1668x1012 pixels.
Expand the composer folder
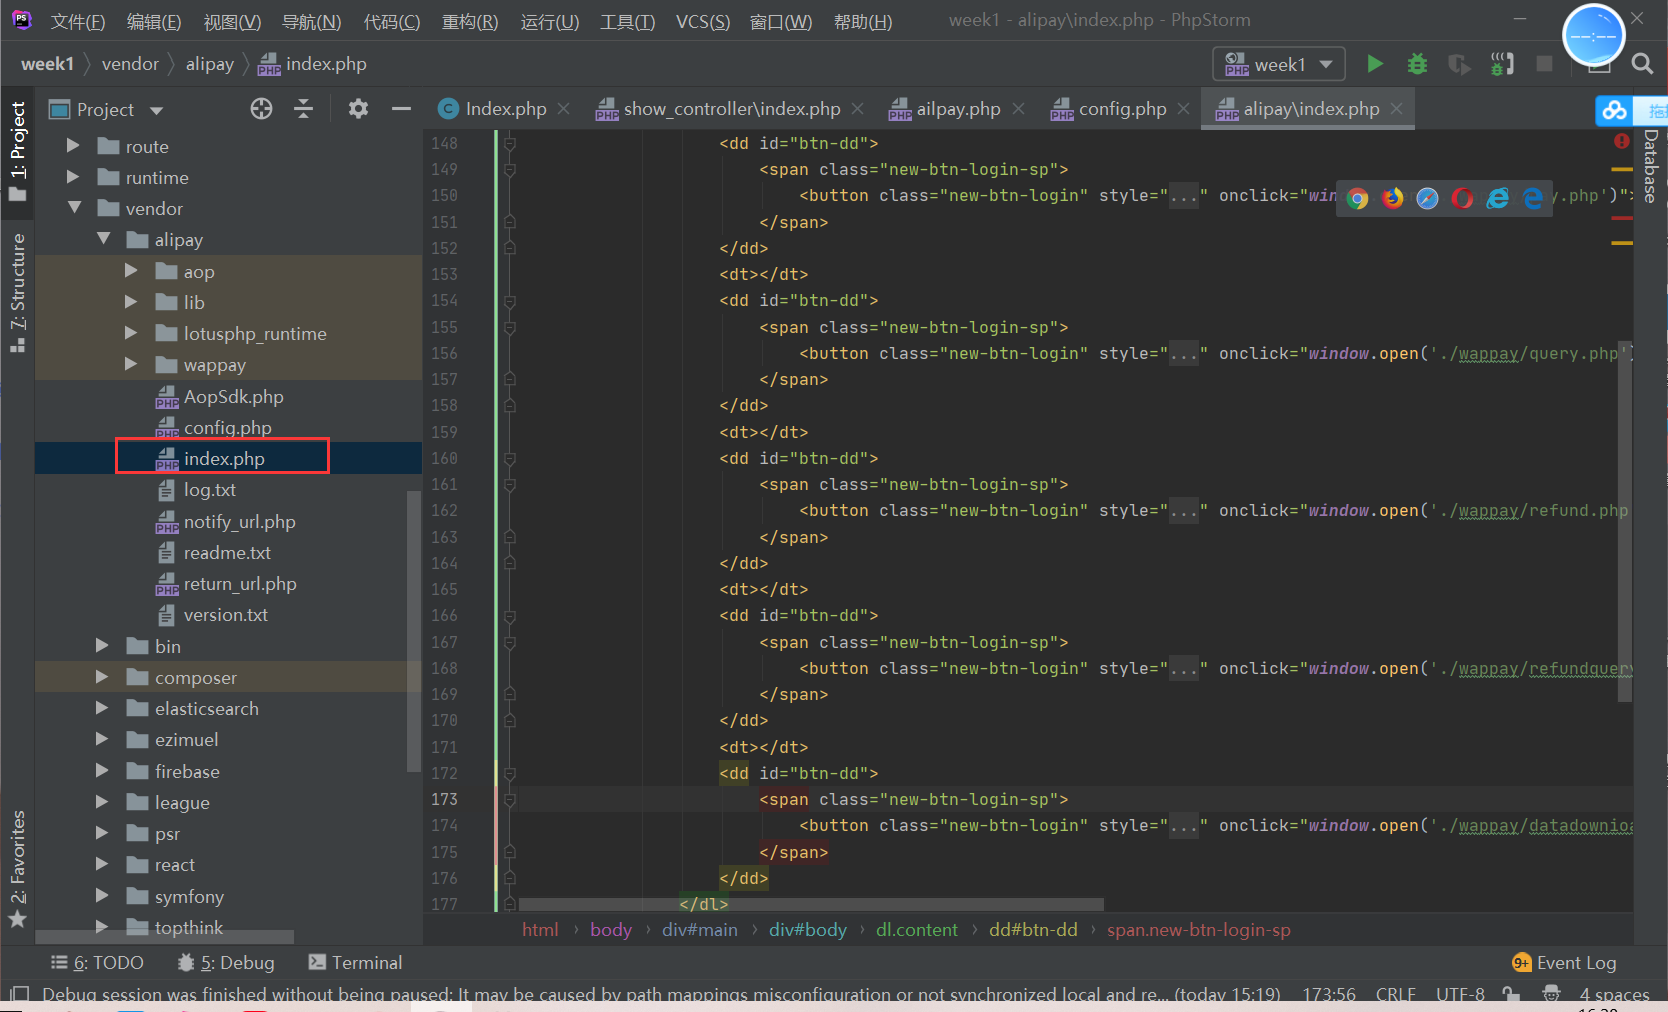(x=102, y=677)
